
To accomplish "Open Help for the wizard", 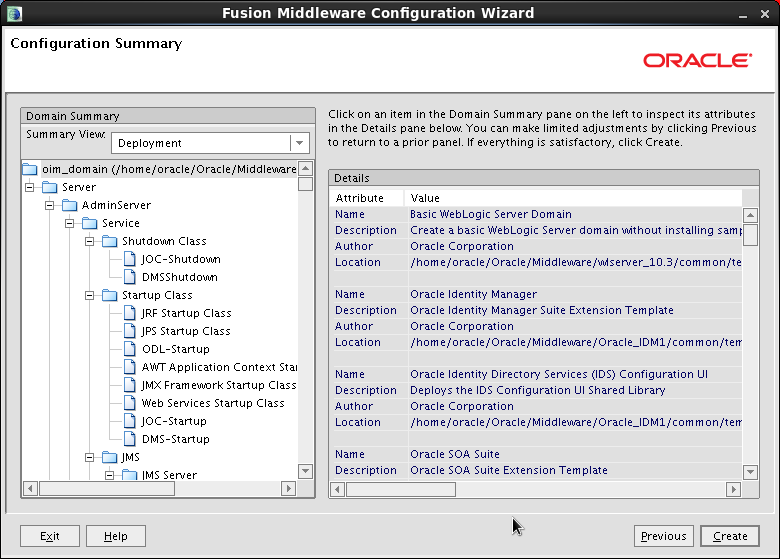I will [116, 536].
